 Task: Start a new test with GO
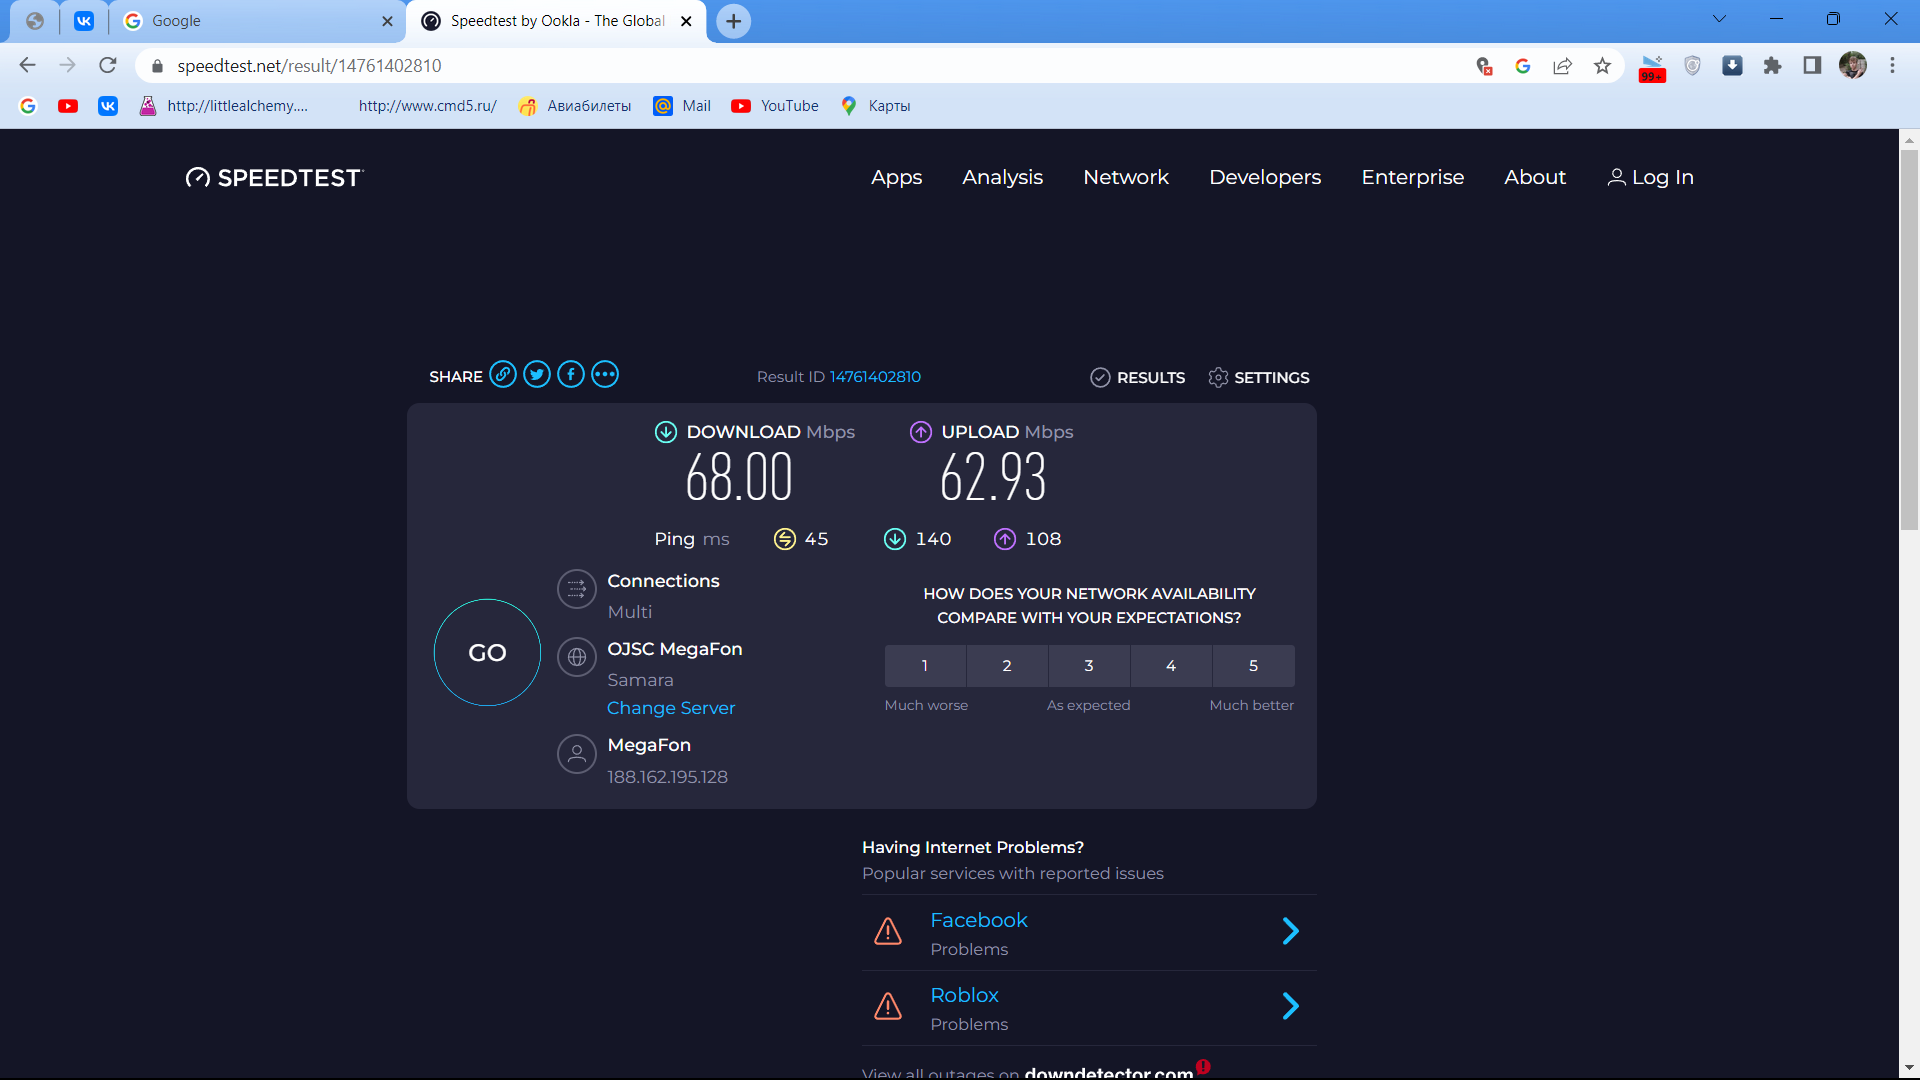tap(487, 653)
